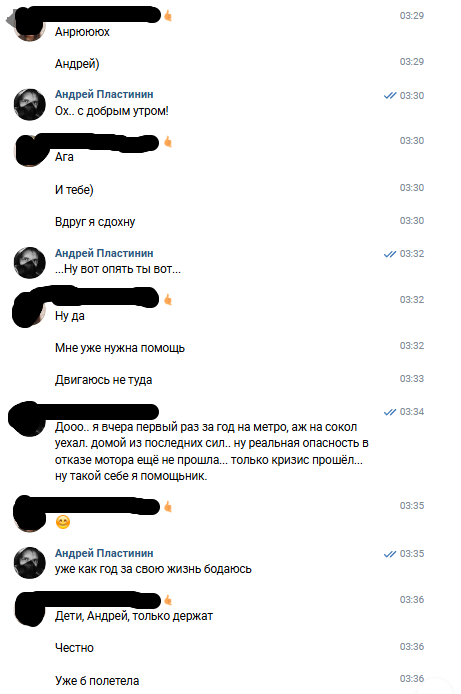Select the message "Мне уже нужна помощь"
Screen dimensions: 461x694
click(x=120, y=348)
